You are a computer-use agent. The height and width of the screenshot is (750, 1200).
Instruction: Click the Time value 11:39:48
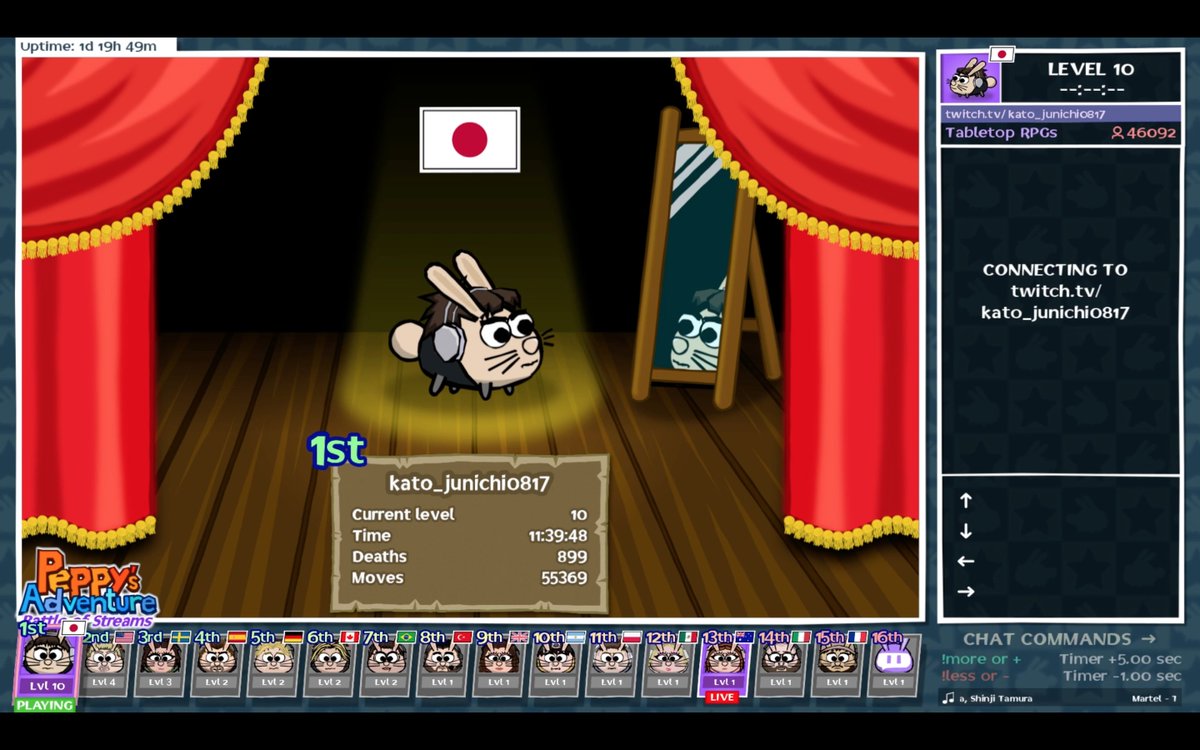click(x=557, y=536)
